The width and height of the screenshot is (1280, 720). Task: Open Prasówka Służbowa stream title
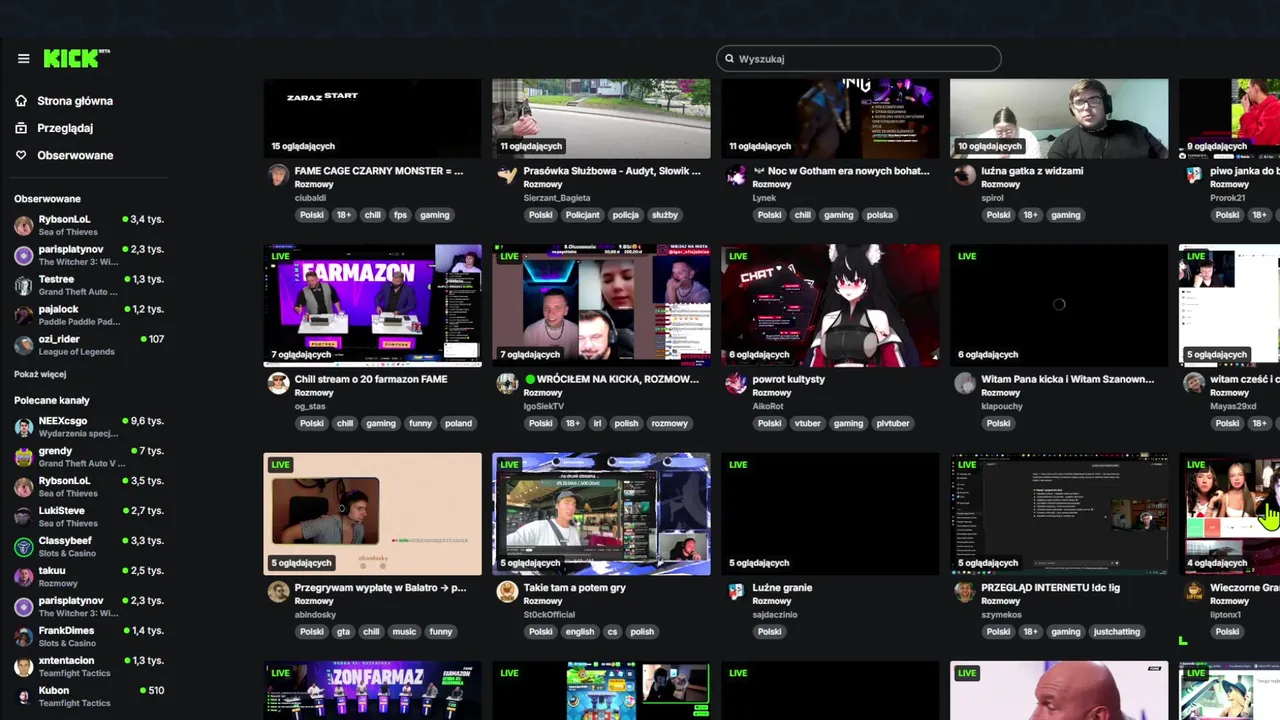pyautogui.click(x=612, y=171)
